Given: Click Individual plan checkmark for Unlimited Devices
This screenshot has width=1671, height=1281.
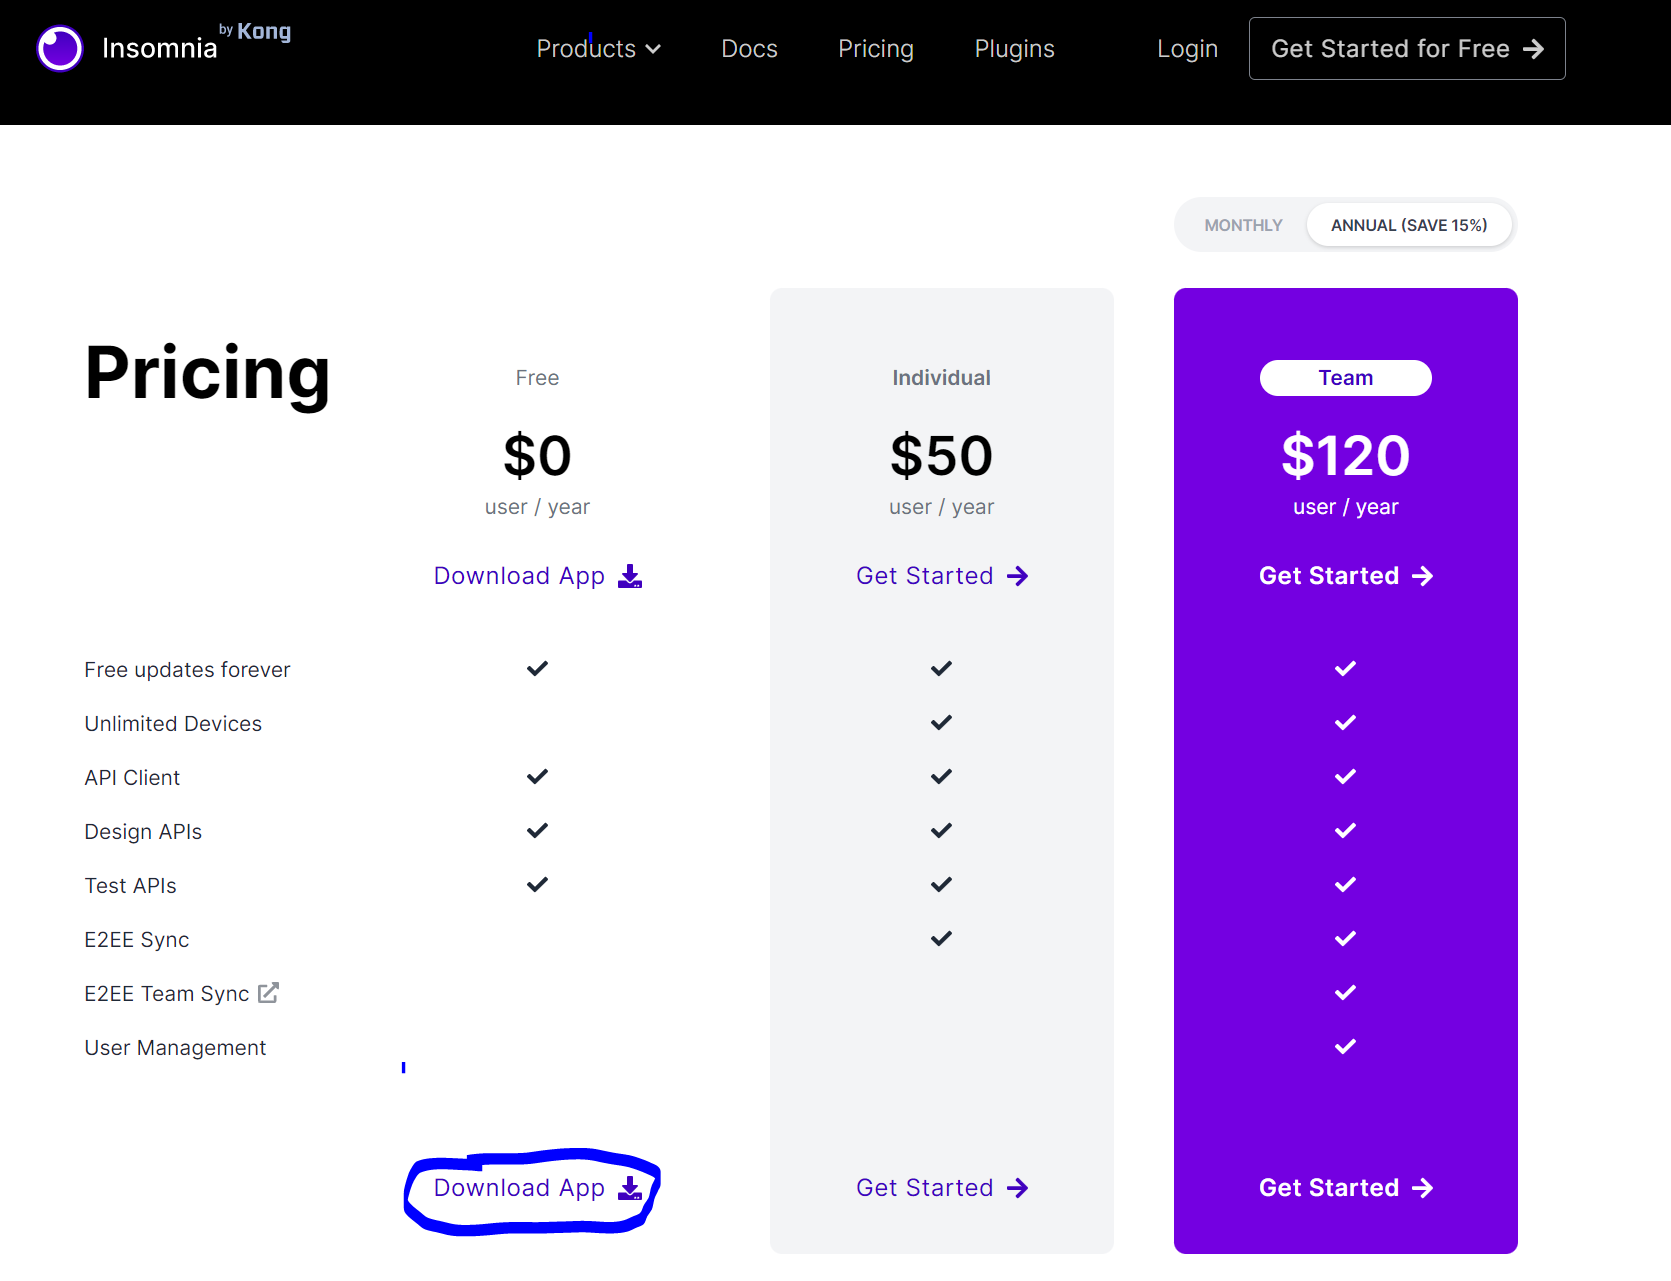Looking at the screenshot, I should click(942, 722).
